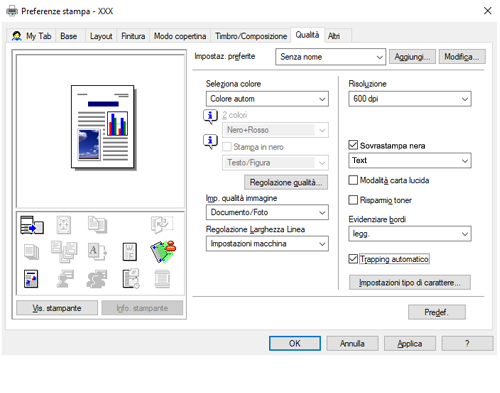Click the grayed stacked paper sheets icon

point(31,252)
